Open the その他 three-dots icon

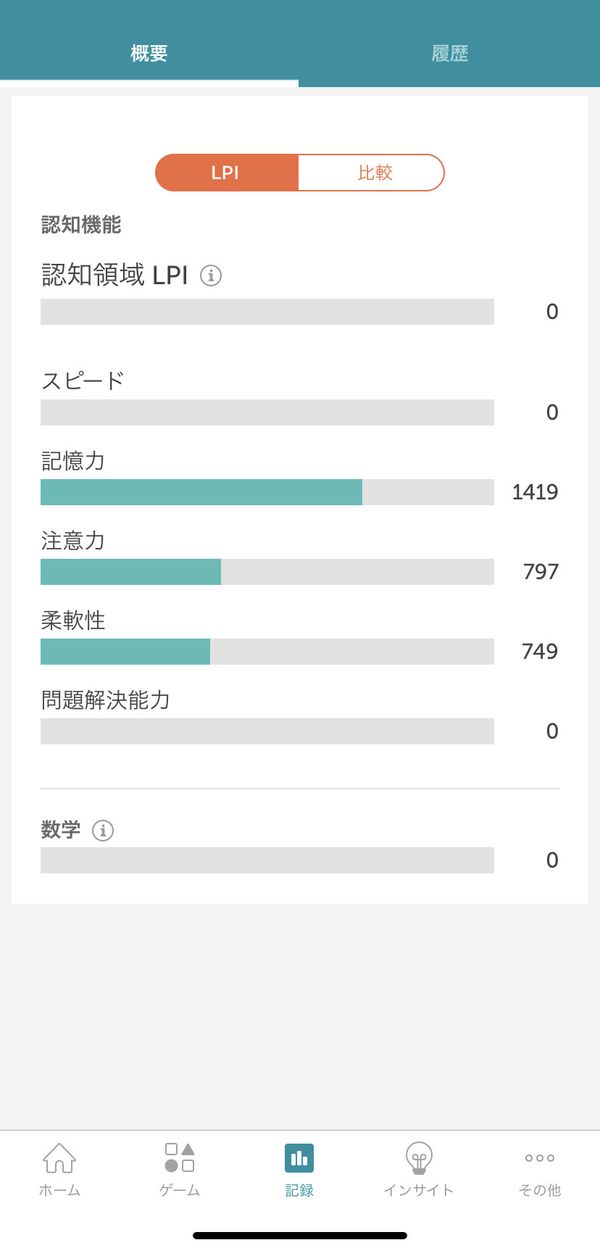tap(540, 1158)
